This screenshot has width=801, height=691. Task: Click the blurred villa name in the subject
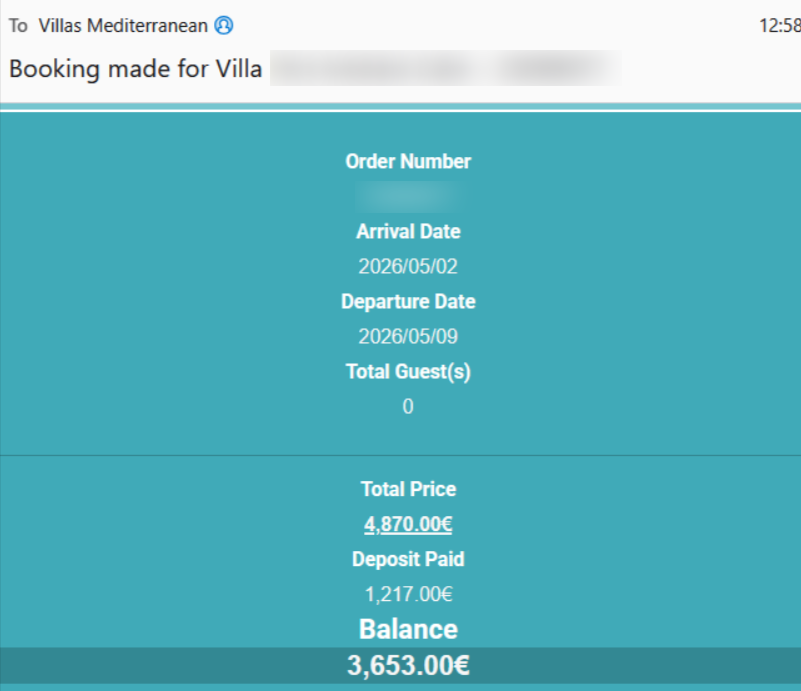[x=445, y=69]
